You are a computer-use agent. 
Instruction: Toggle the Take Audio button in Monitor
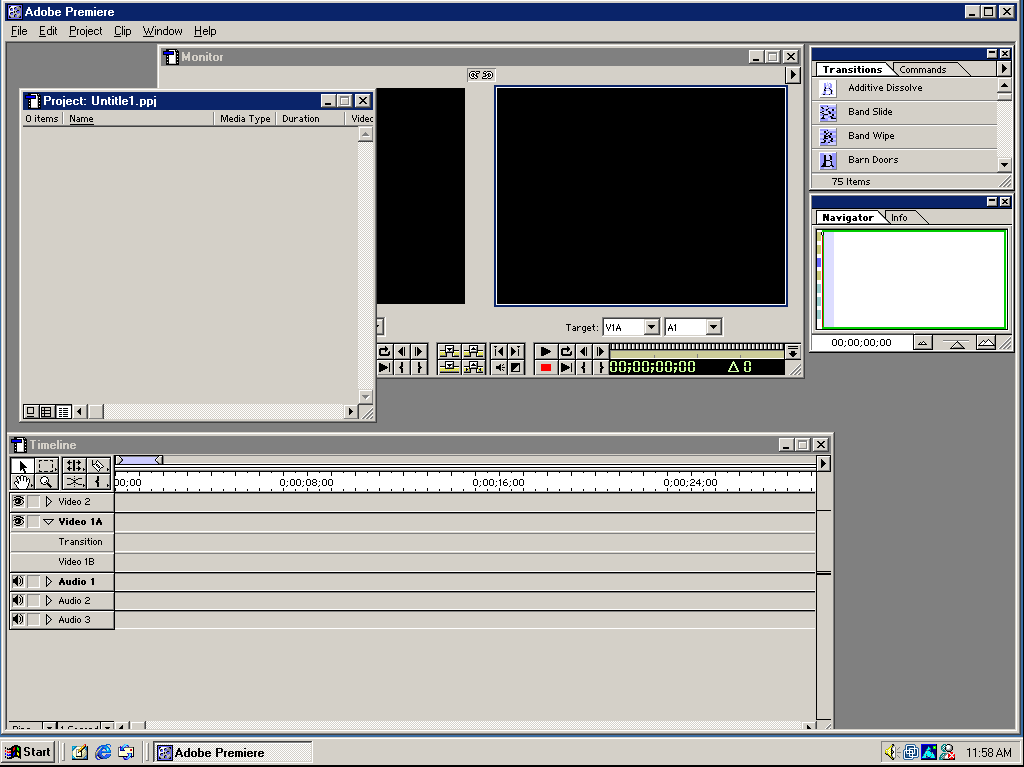[x=500, y=368]
